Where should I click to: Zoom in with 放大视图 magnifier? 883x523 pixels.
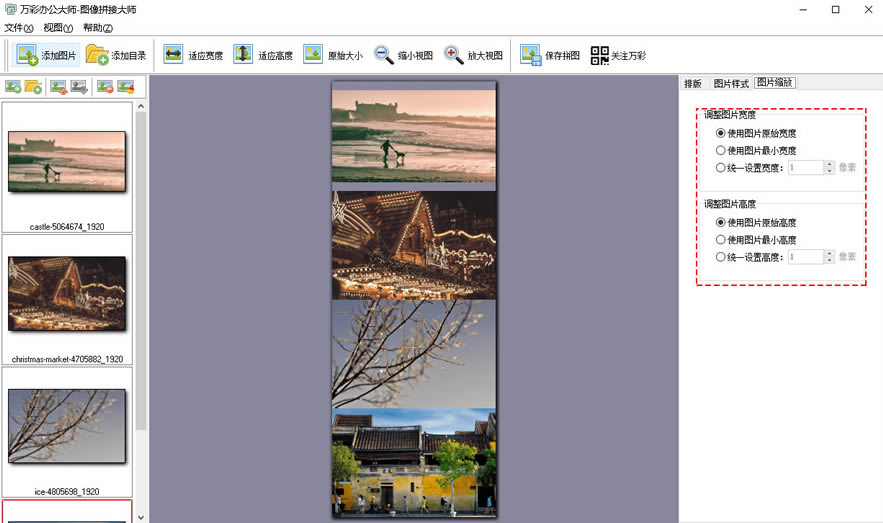pos(454,55)
